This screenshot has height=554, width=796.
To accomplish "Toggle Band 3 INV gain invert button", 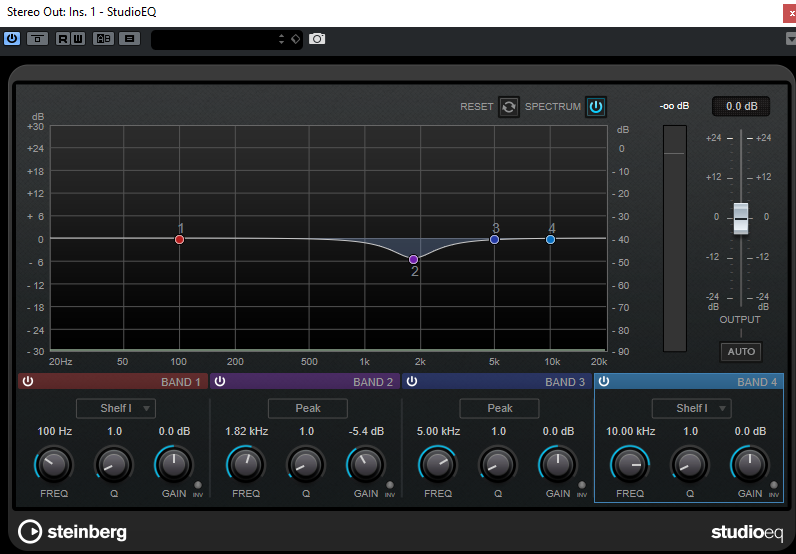I will click(x=582, y=485).
